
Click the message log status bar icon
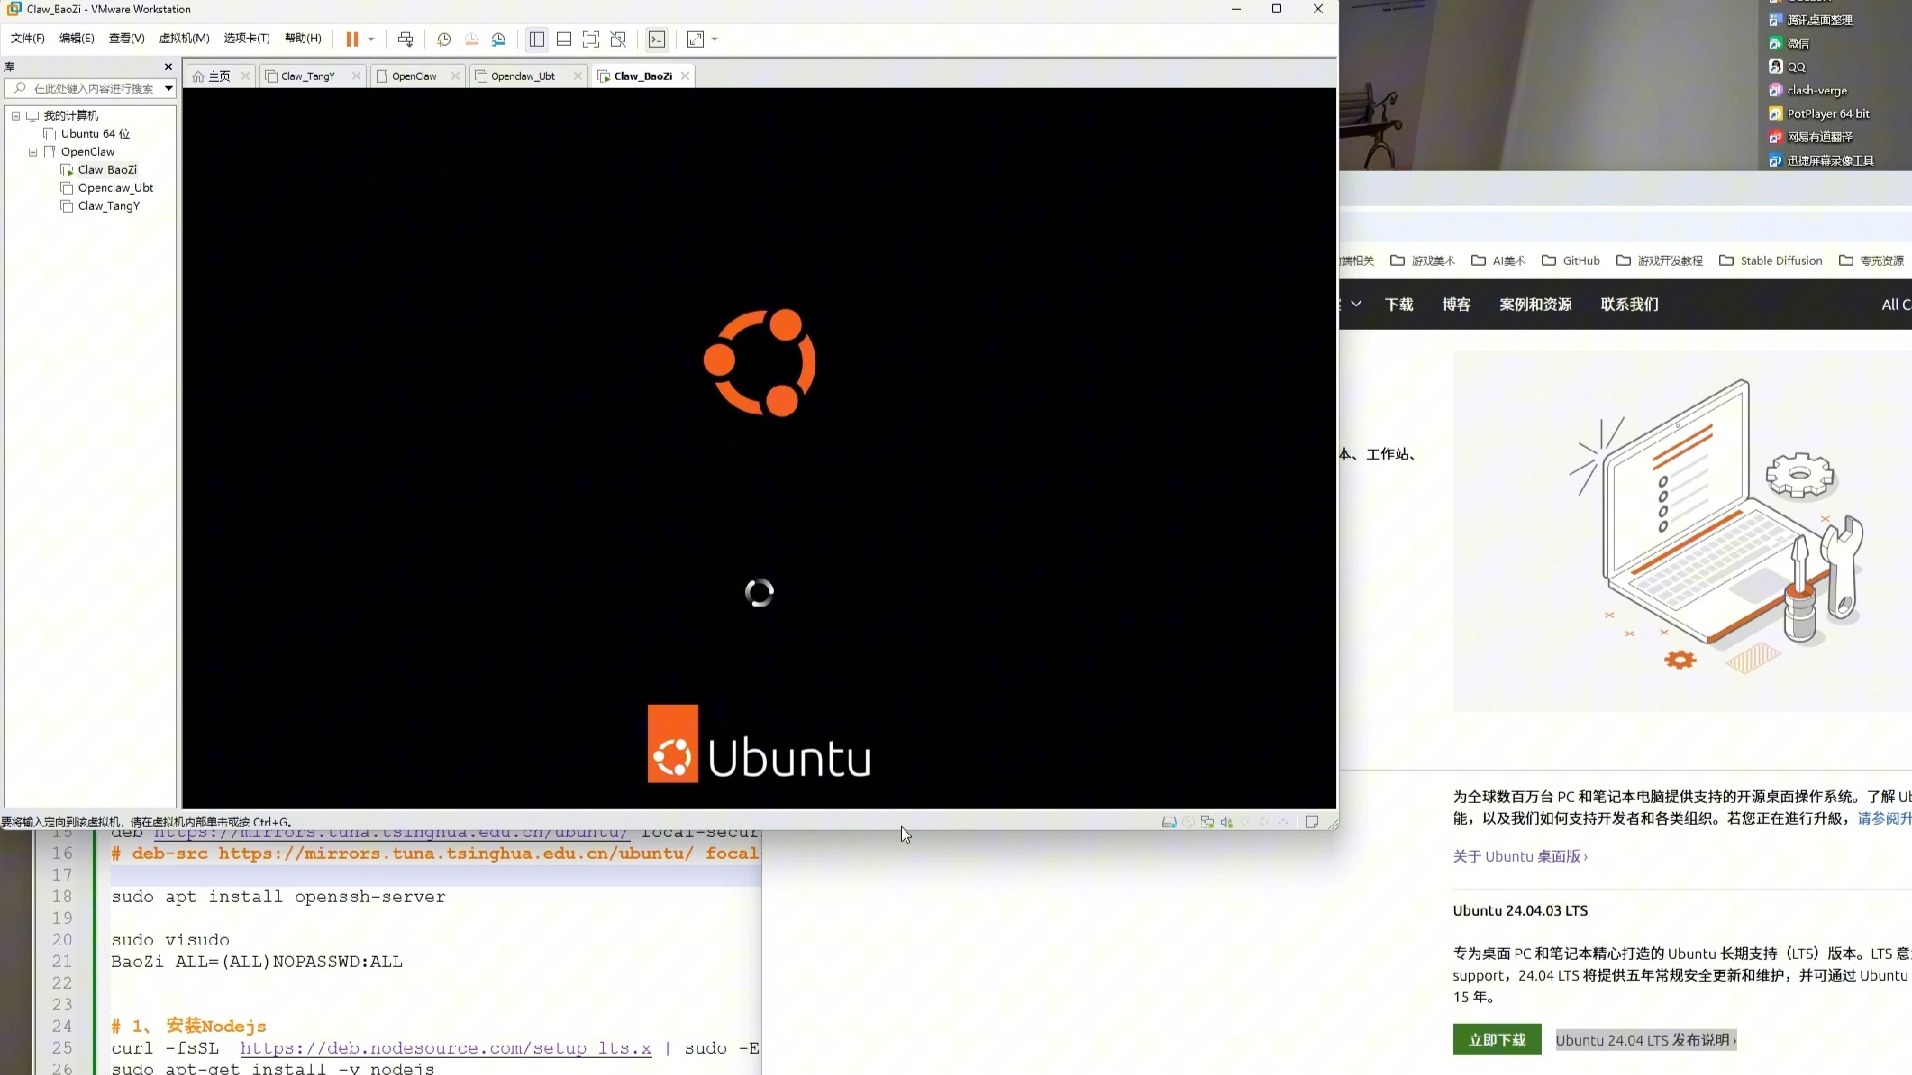1312,822
